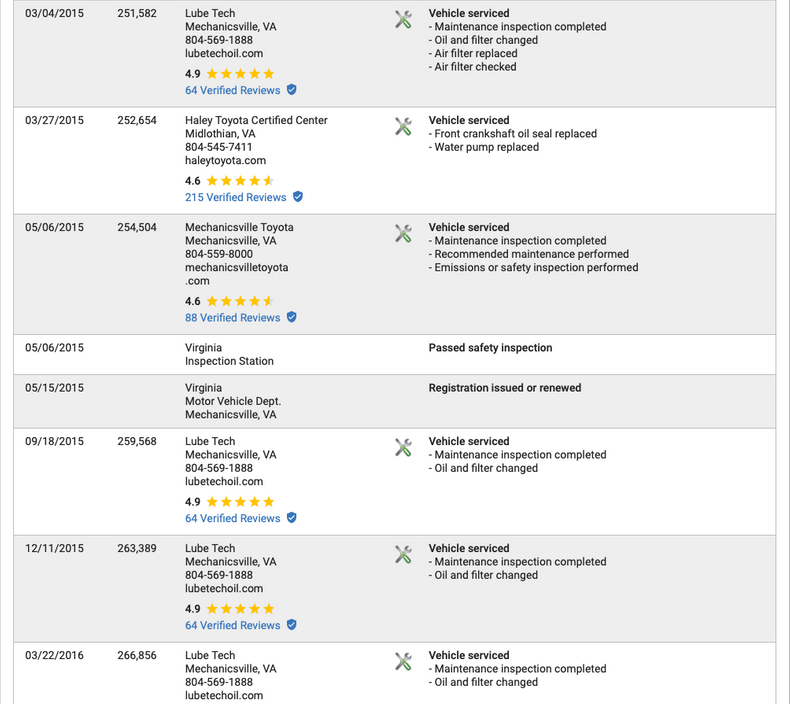Click the shield badge in the 03/04/2015 Lube Tech entry
Screen dimensions: 790x704
(291, 89)
